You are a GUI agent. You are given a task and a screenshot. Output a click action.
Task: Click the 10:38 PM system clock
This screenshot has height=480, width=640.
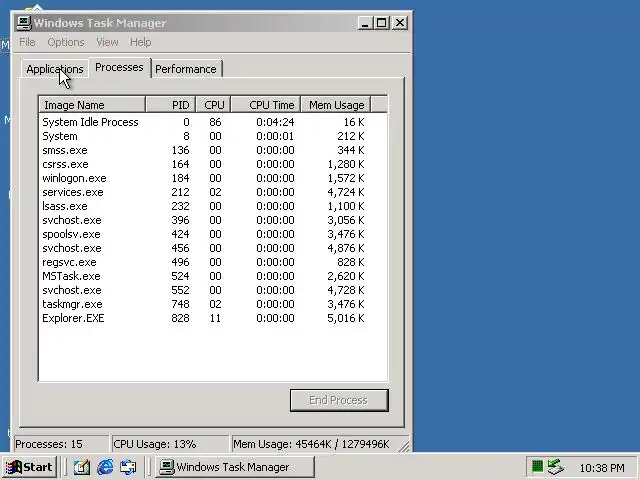point(602,467)
